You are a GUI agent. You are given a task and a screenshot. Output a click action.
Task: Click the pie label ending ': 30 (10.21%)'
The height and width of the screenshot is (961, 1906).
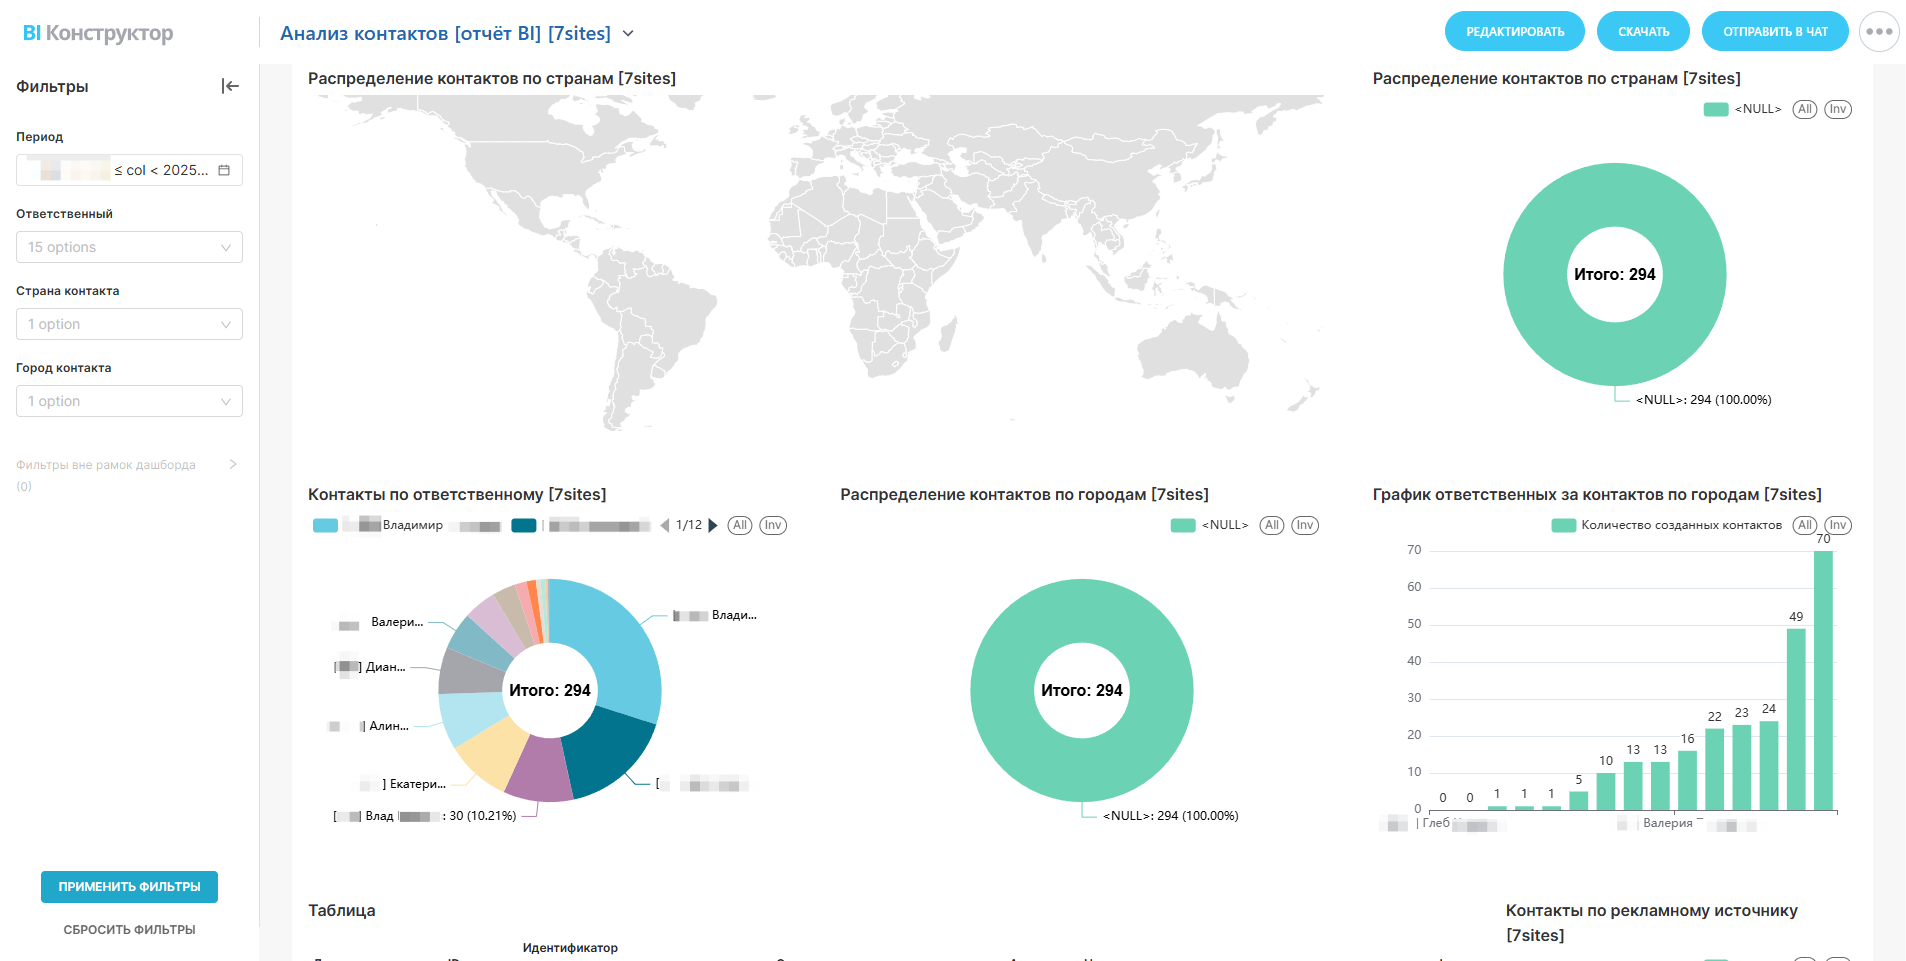coord(425,816)
